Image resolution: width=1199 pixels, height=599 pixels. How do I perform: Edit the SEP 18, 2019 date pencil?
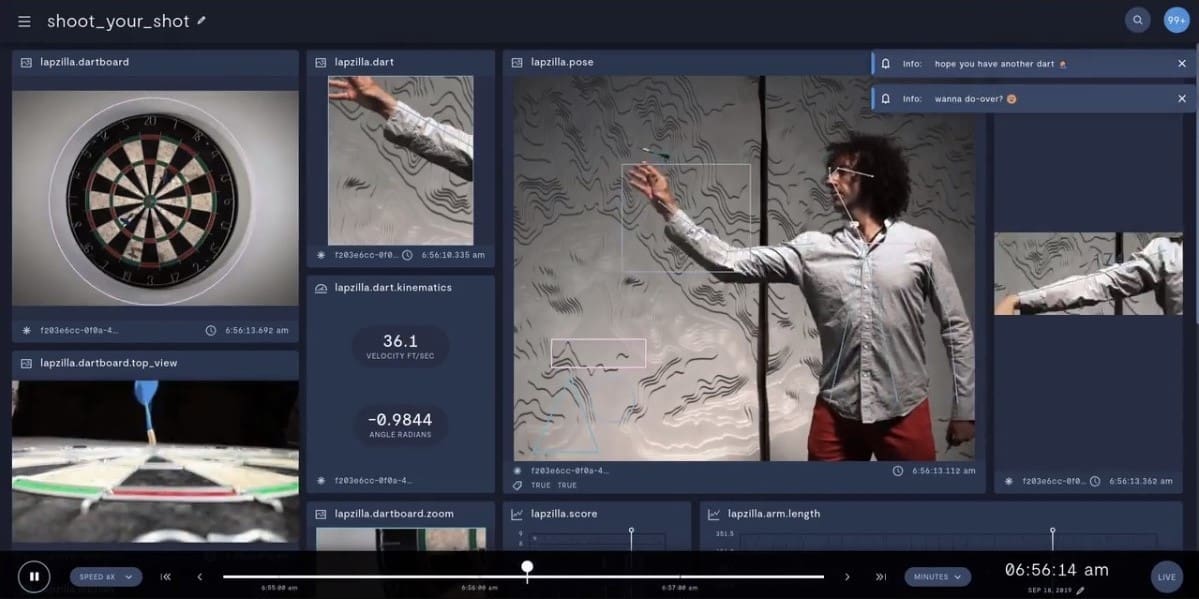(1080, 591)
